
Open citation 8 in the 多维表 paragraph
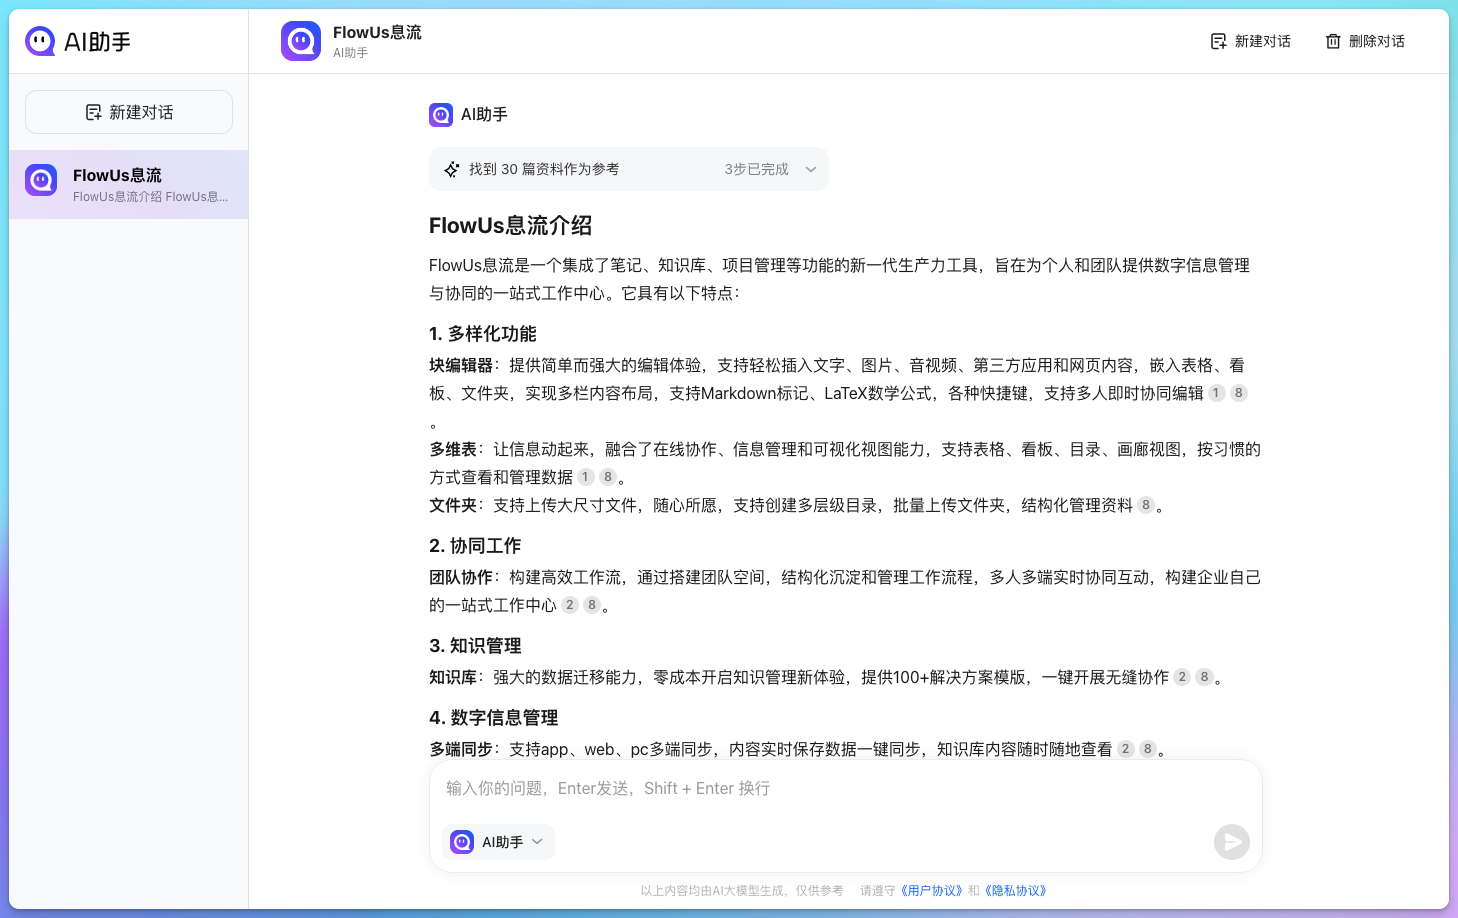[608, 477]
